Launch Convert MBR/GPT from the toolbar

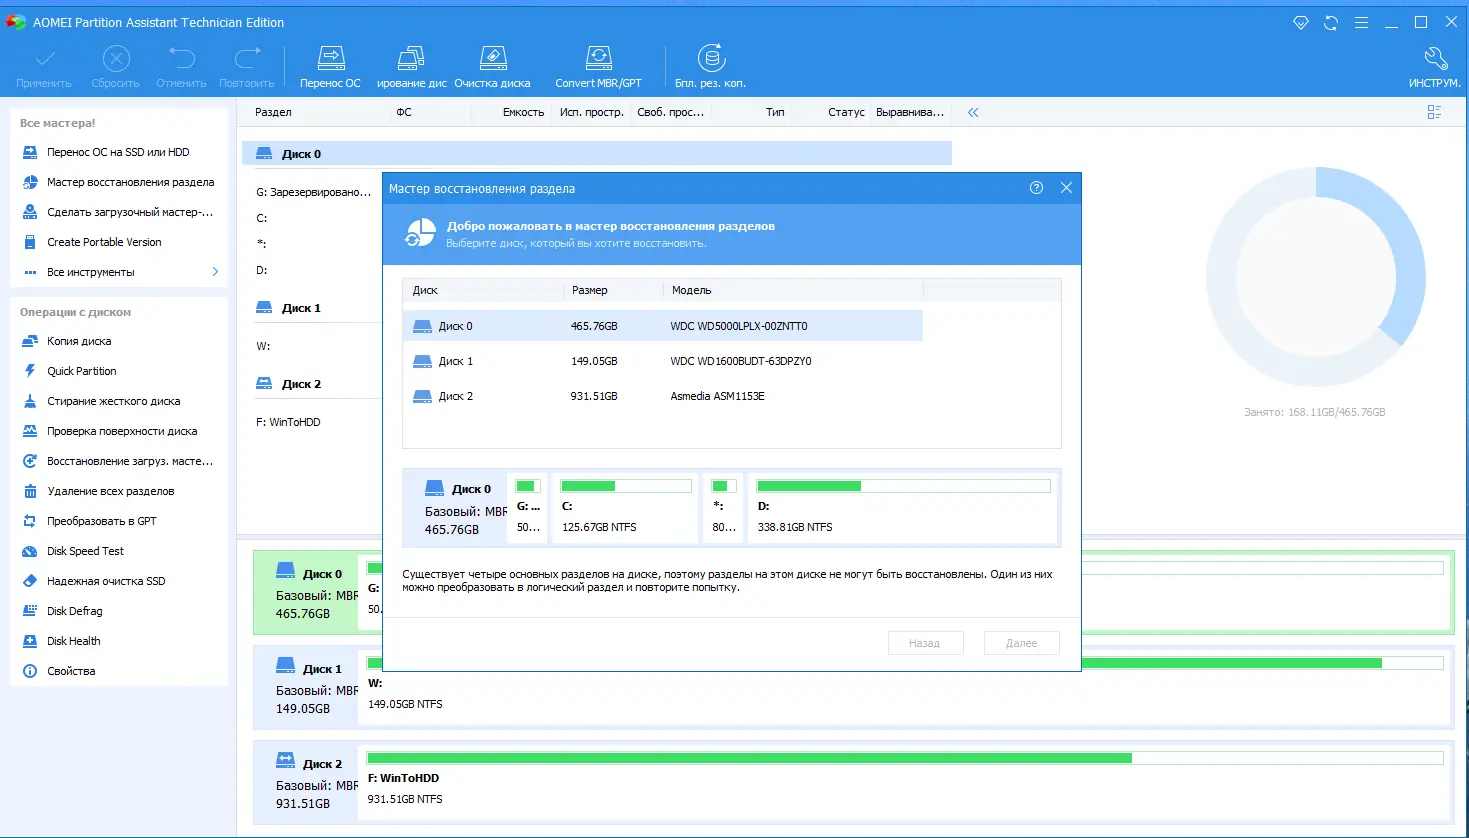[598, 58]
